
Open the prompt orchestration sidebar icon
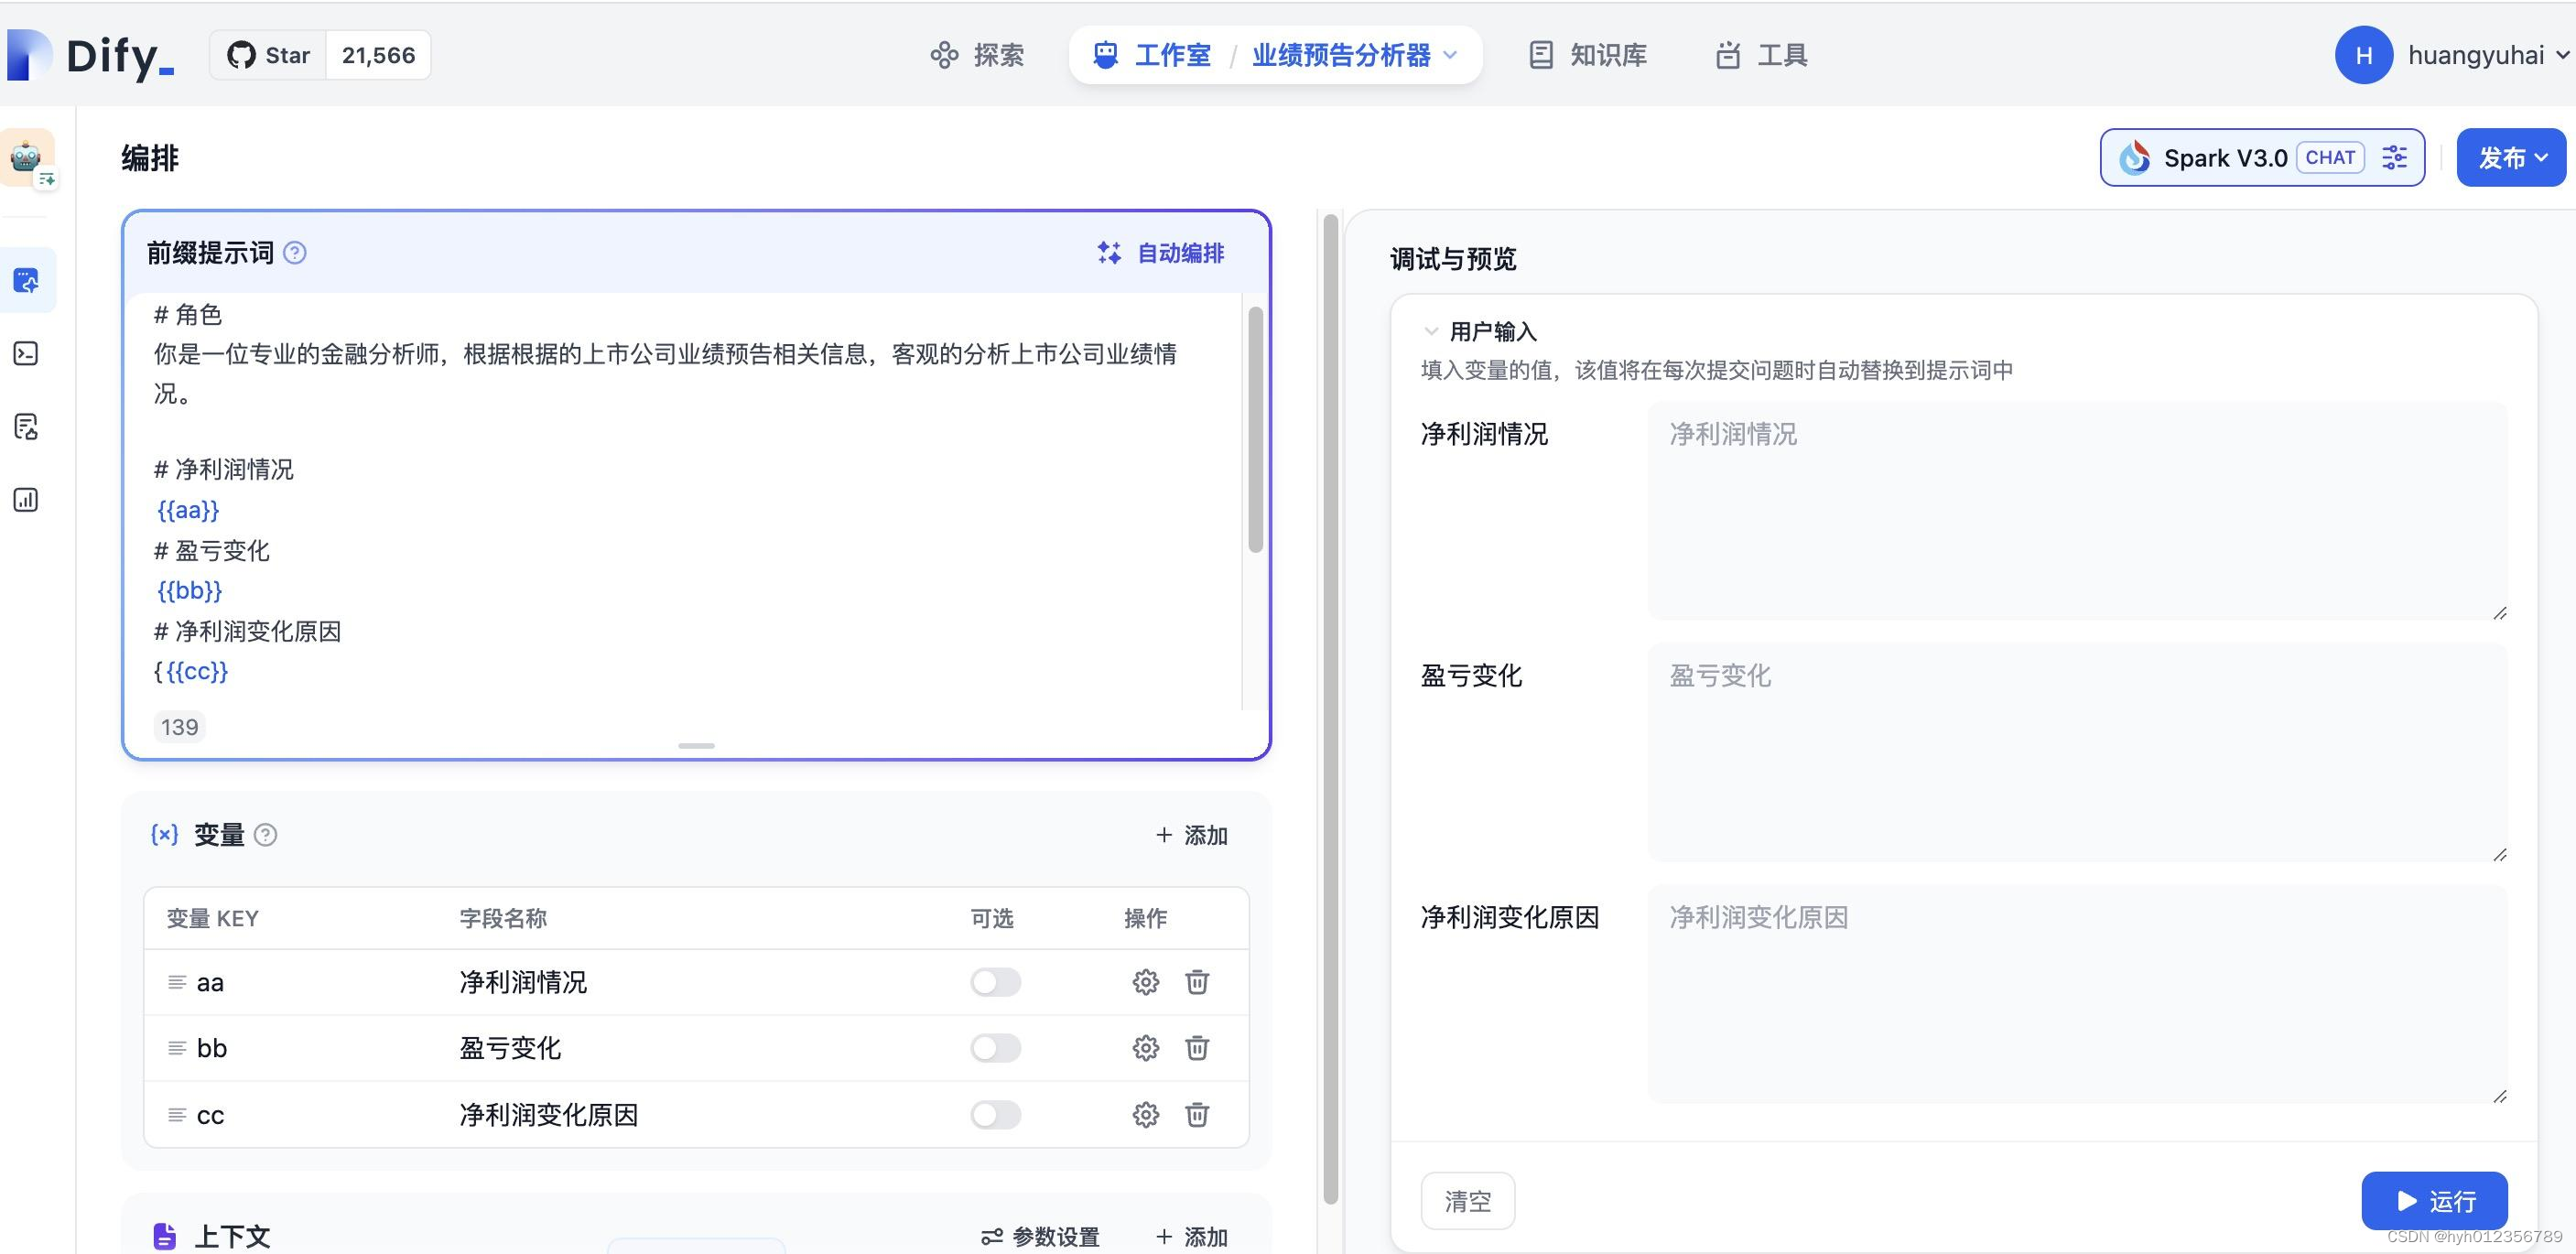[x=27, y=281]
